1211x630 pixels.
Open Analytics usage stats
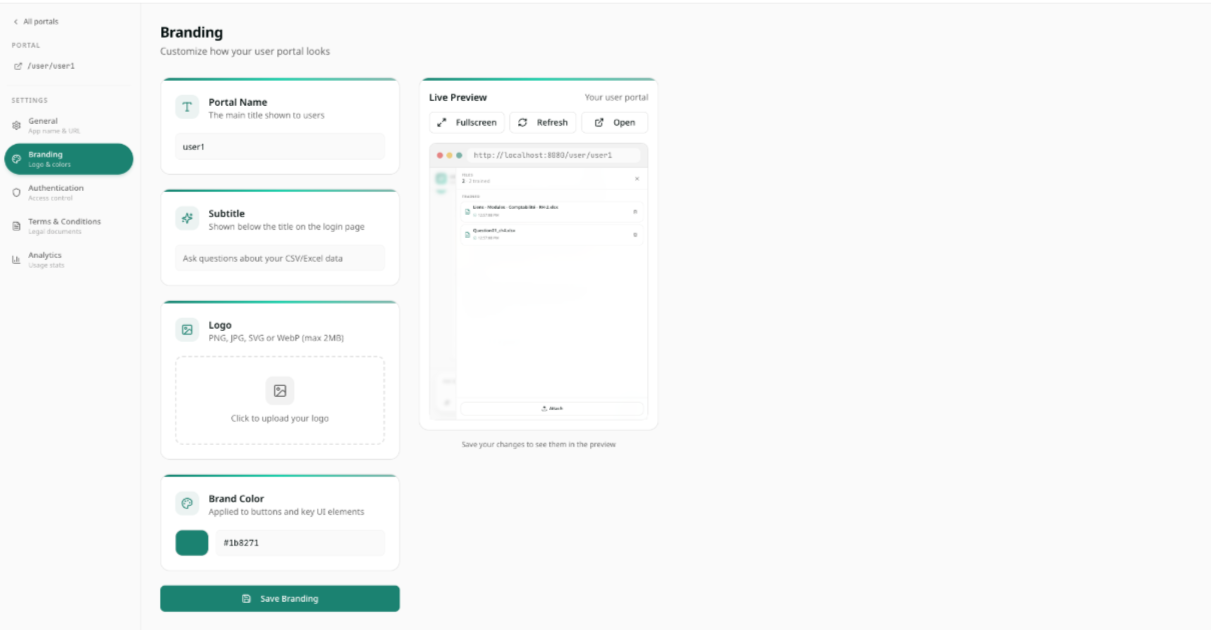click(x=68, y=260)
